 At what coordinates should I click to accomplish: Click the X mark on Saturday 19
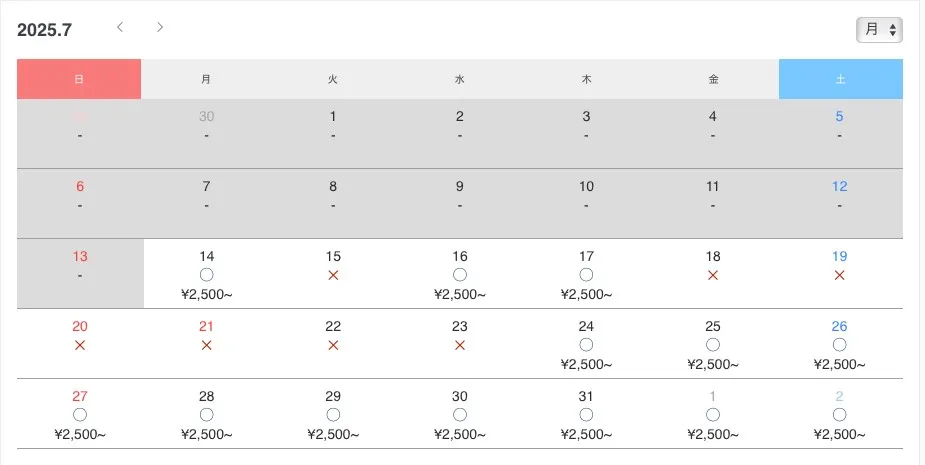click(839, 275)
